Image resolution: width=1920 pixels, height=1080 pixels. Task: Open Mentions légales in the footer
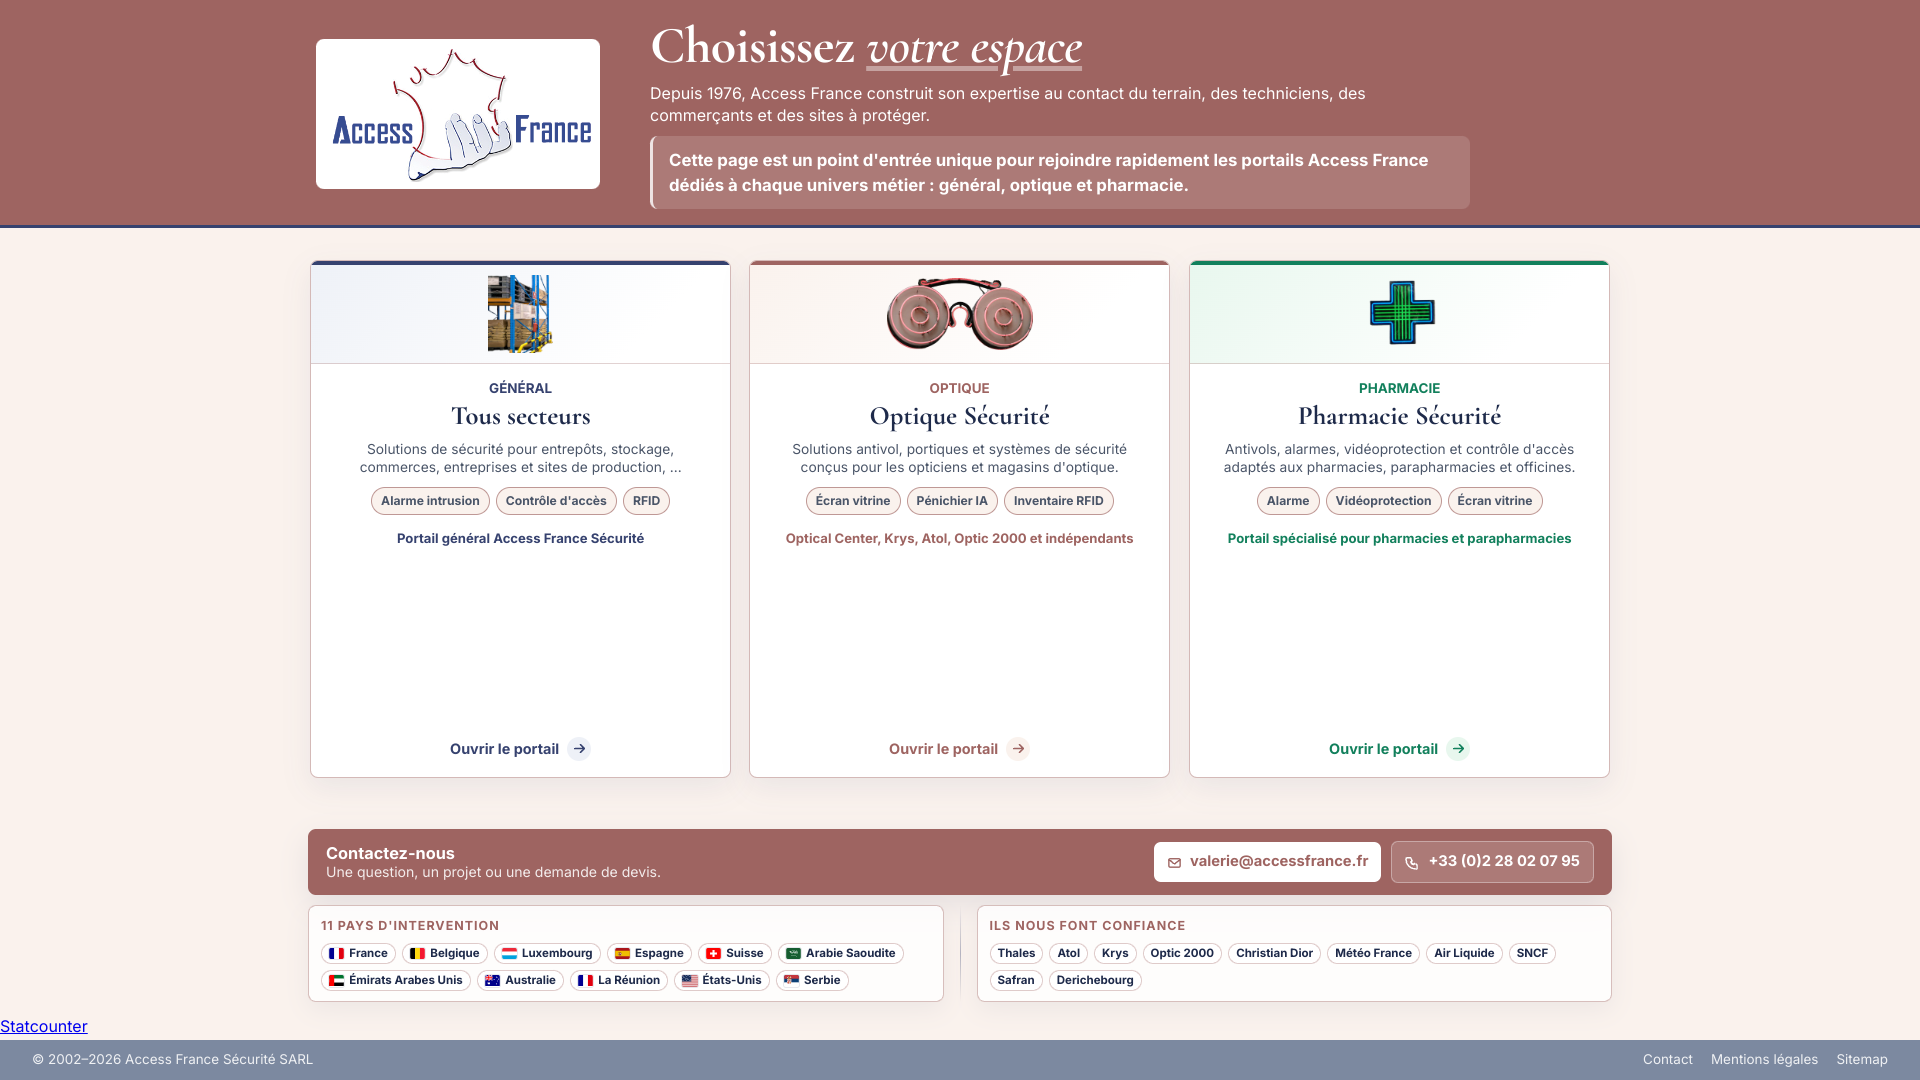point(1764,1060)
